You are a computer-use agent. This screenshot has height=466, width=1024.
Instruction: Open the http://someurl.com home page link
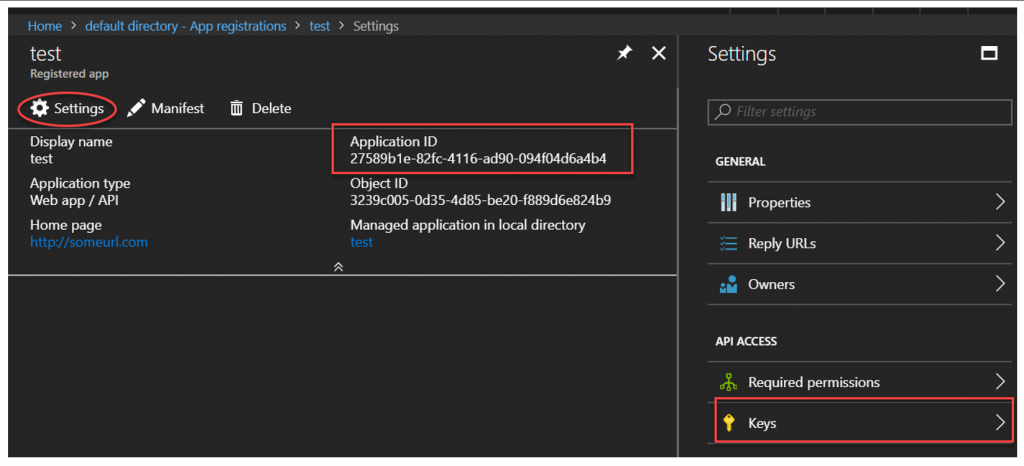click(89, 242)
